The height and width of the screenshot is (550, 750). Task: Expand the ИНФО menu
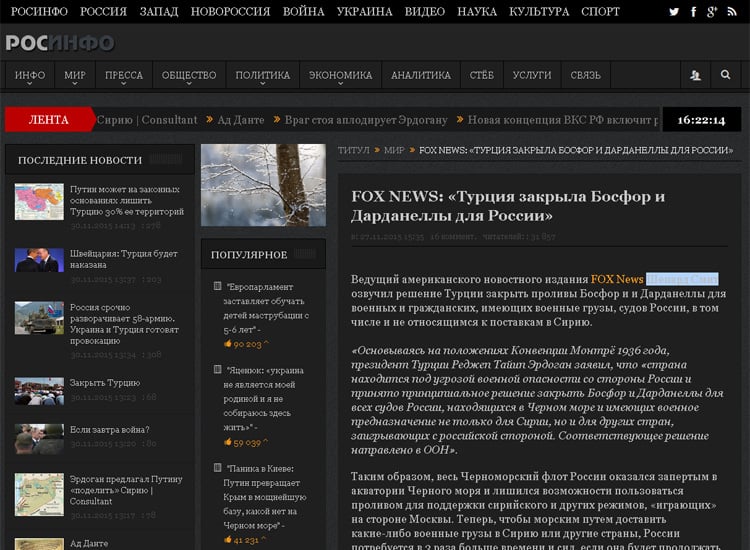click(30, 76)
